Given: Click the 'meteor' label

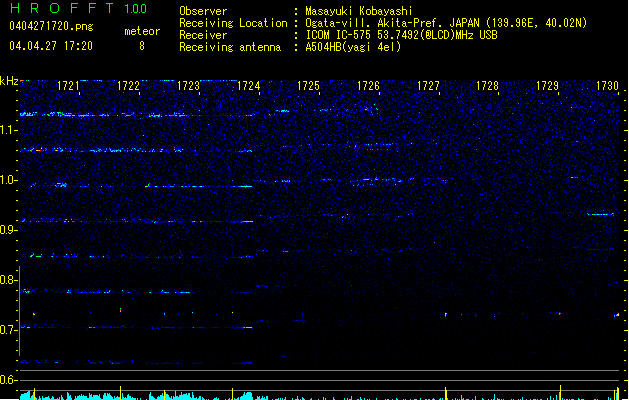Looking at the screenshot, I should point(142,31).
